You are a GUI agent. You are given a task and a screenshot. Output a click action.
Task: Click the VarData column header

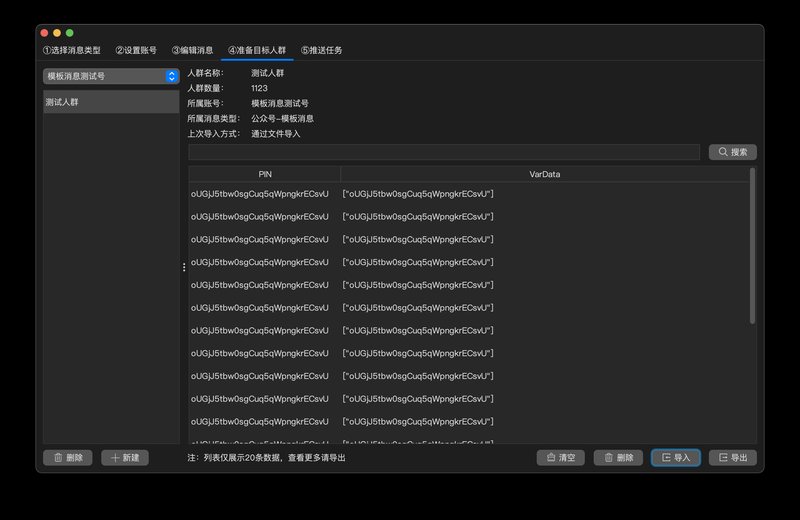click(544, 174)
